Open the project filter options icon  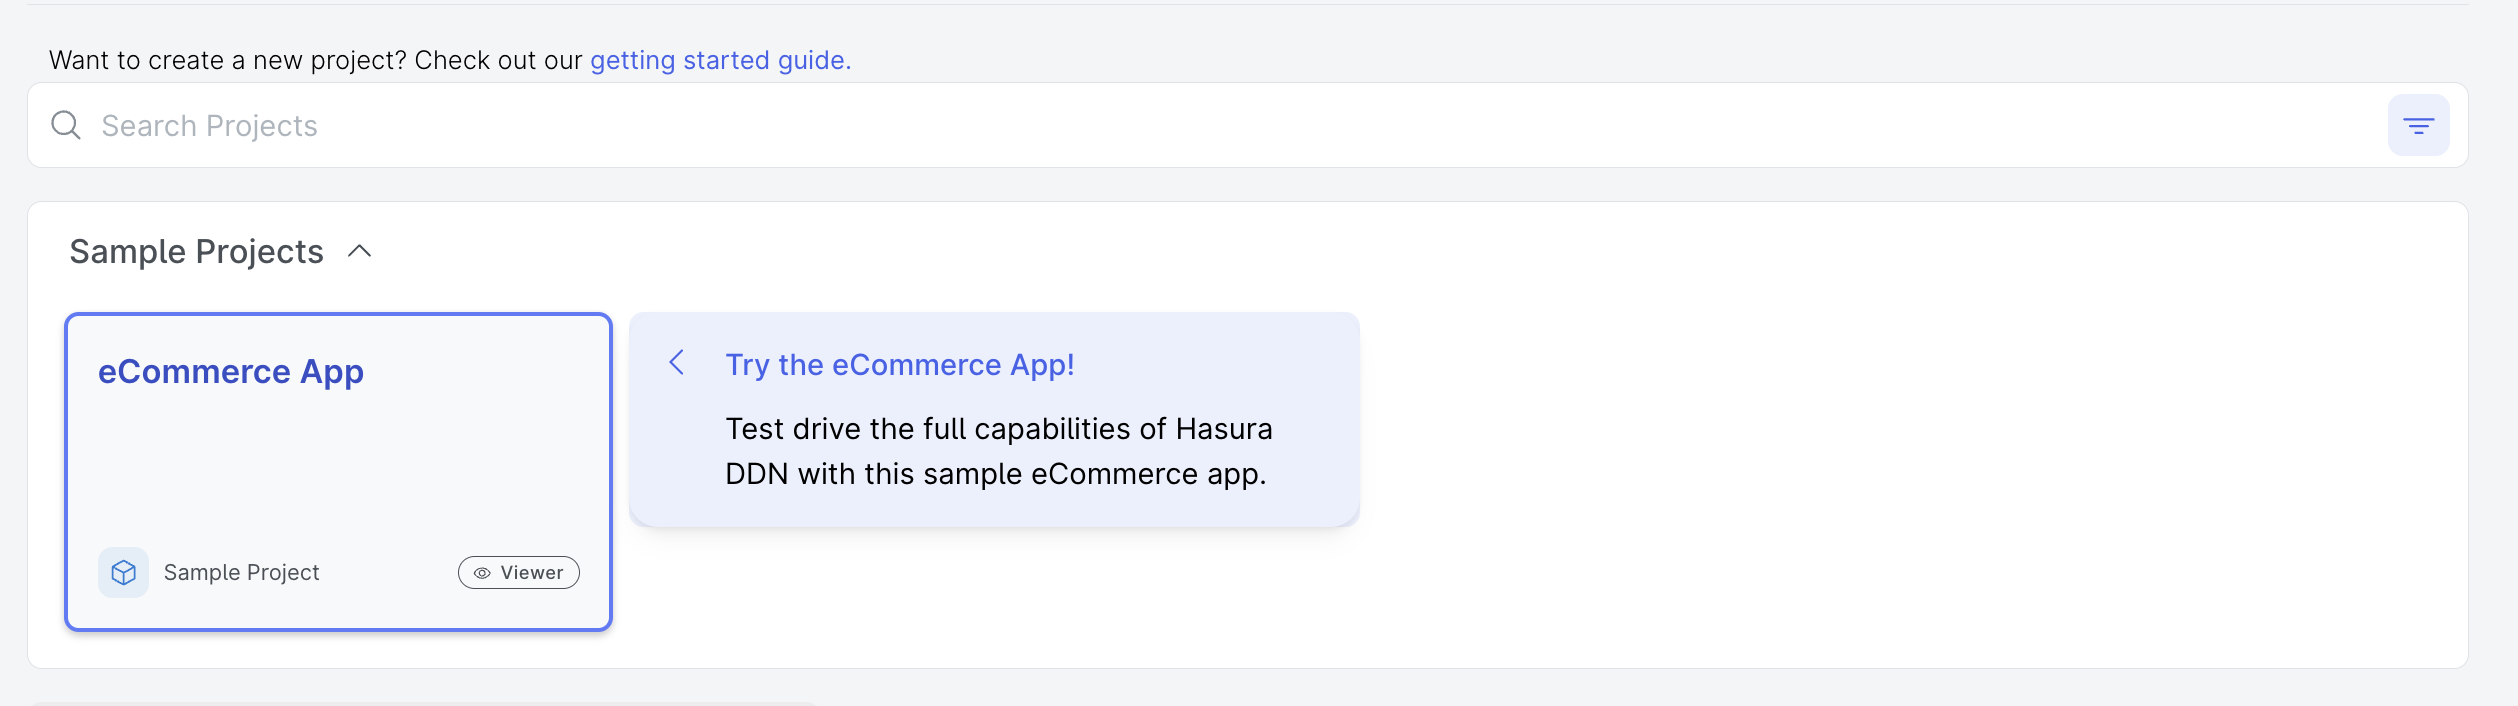2418,125
